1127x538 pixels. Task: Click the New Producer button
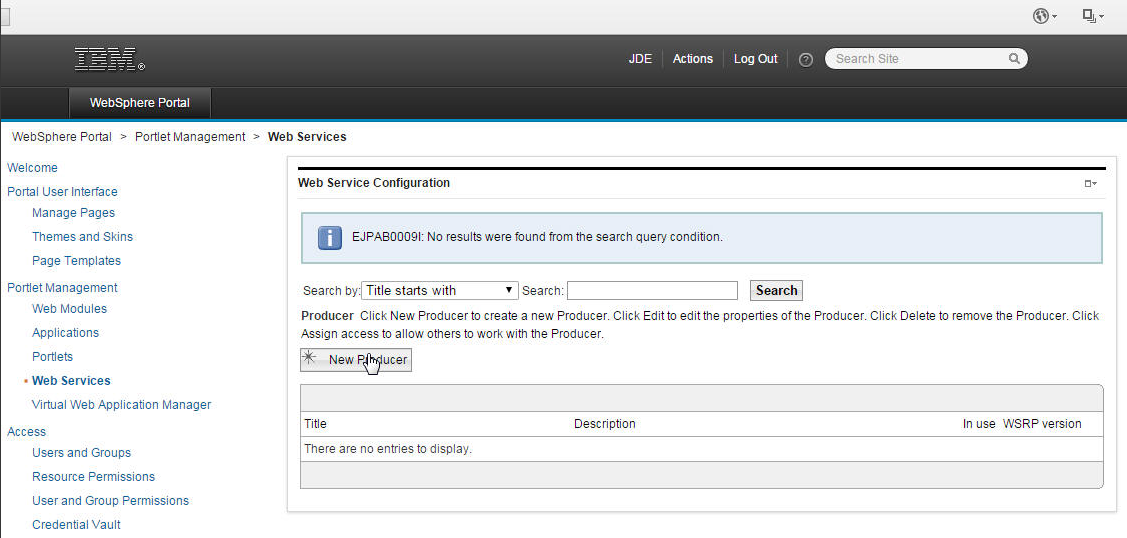356,360
